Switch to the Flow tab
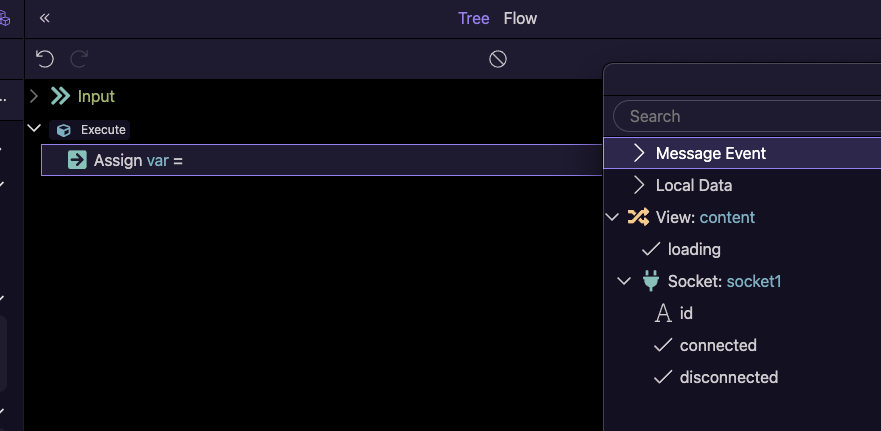Viewport: 881px width, 431px height. [520, 18]
